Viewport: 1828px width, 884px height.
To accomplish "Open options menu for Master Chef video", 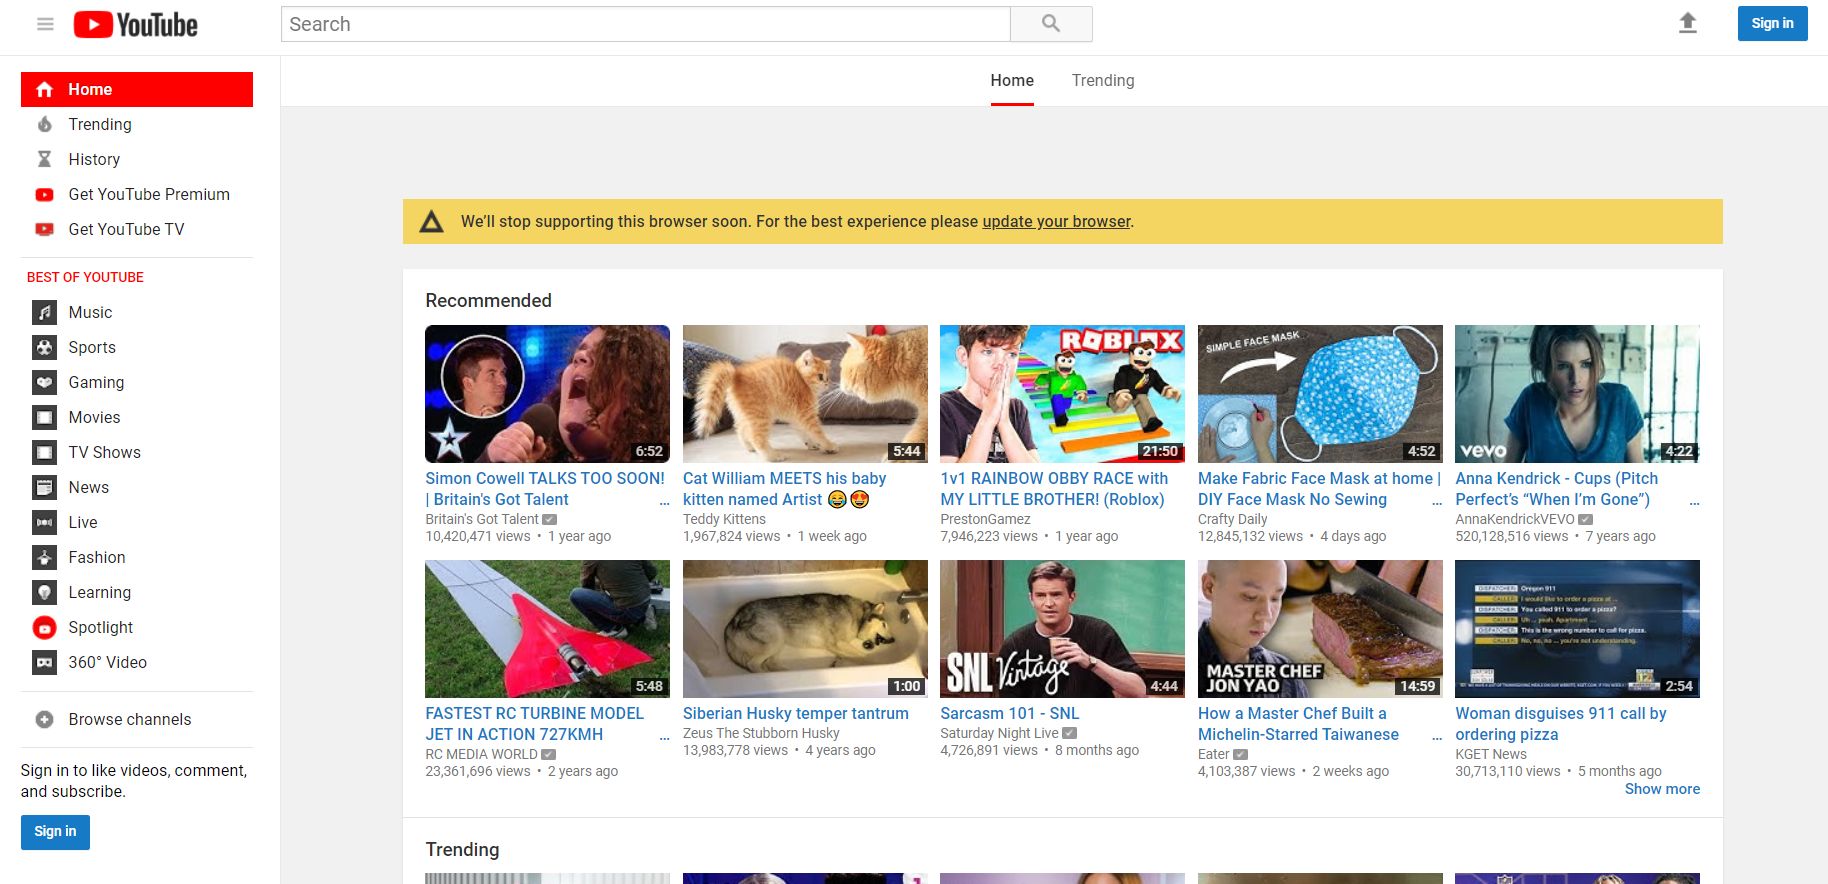I will tap(1436, 737).
